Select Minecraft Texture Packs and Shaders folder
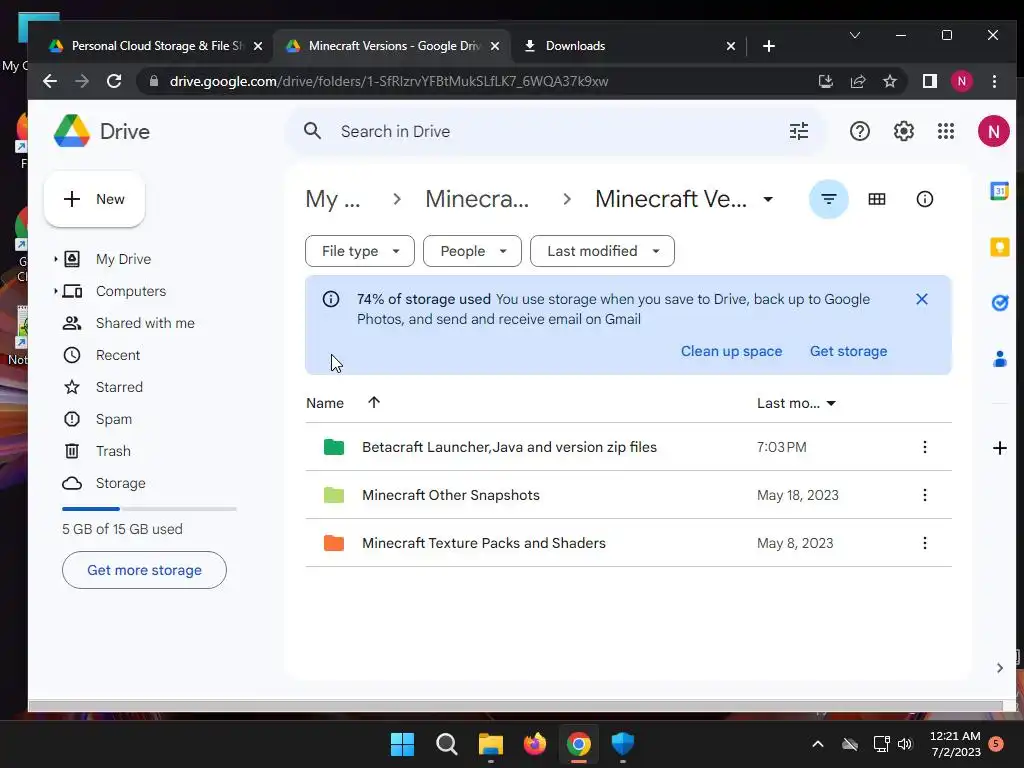 coord(628,543)
